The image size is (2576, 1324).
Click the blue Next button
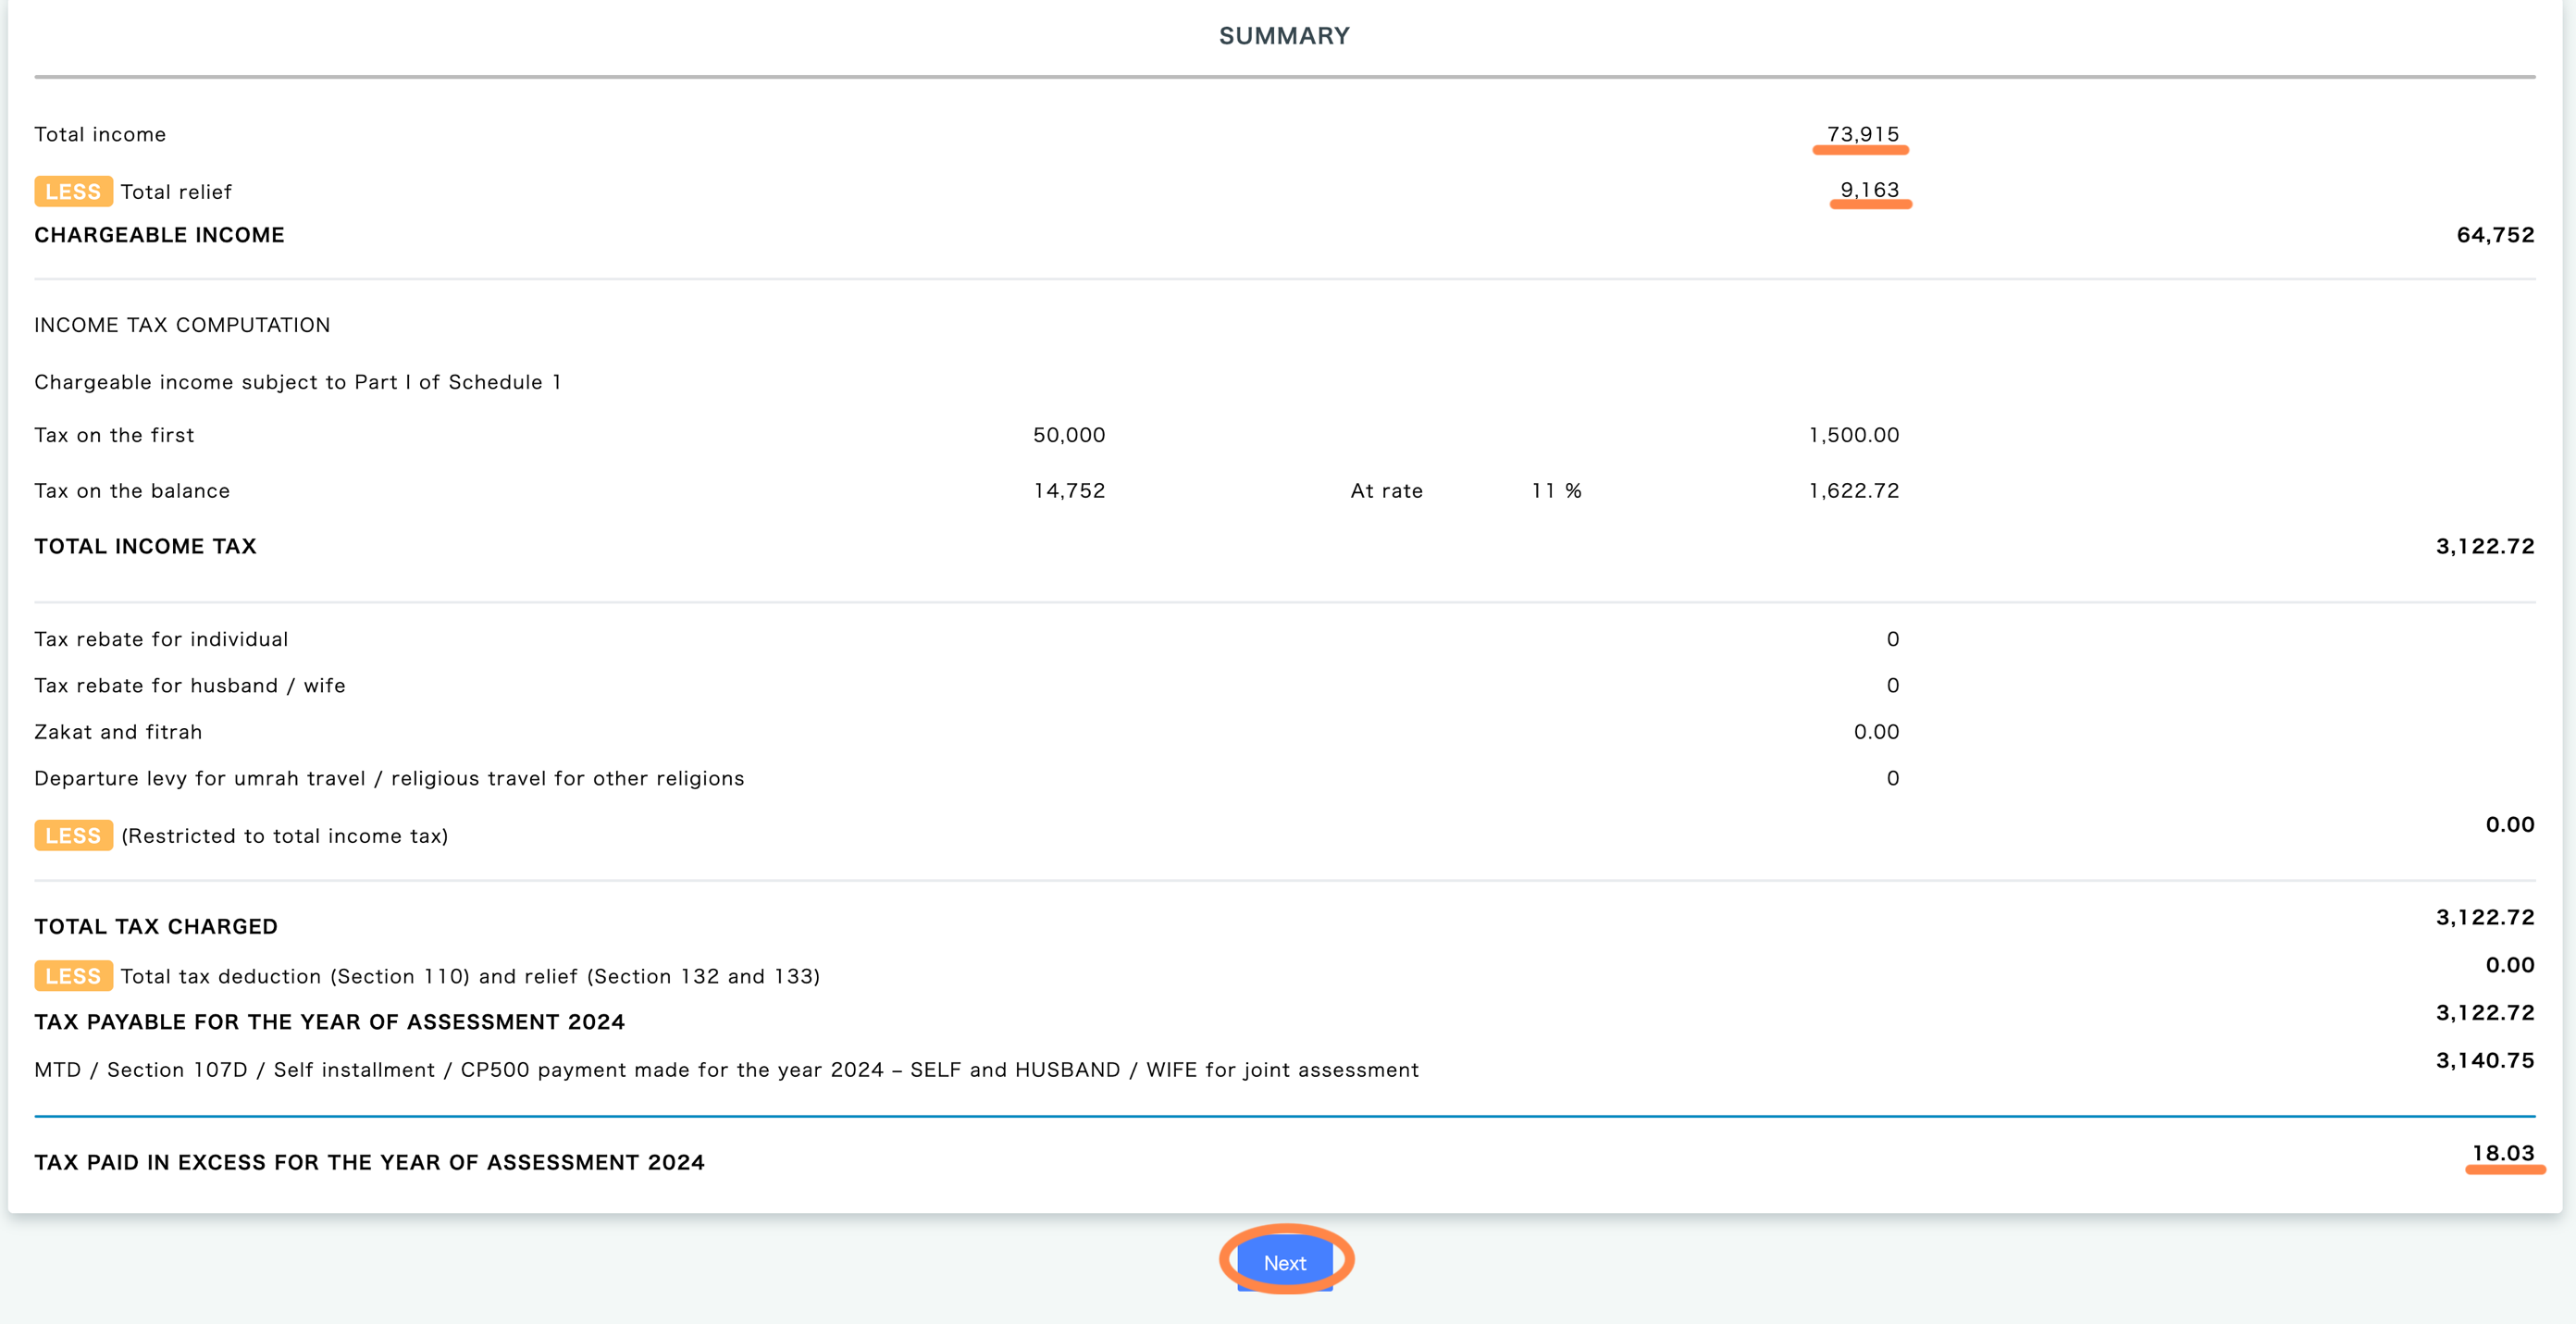pos(1285,1262)
